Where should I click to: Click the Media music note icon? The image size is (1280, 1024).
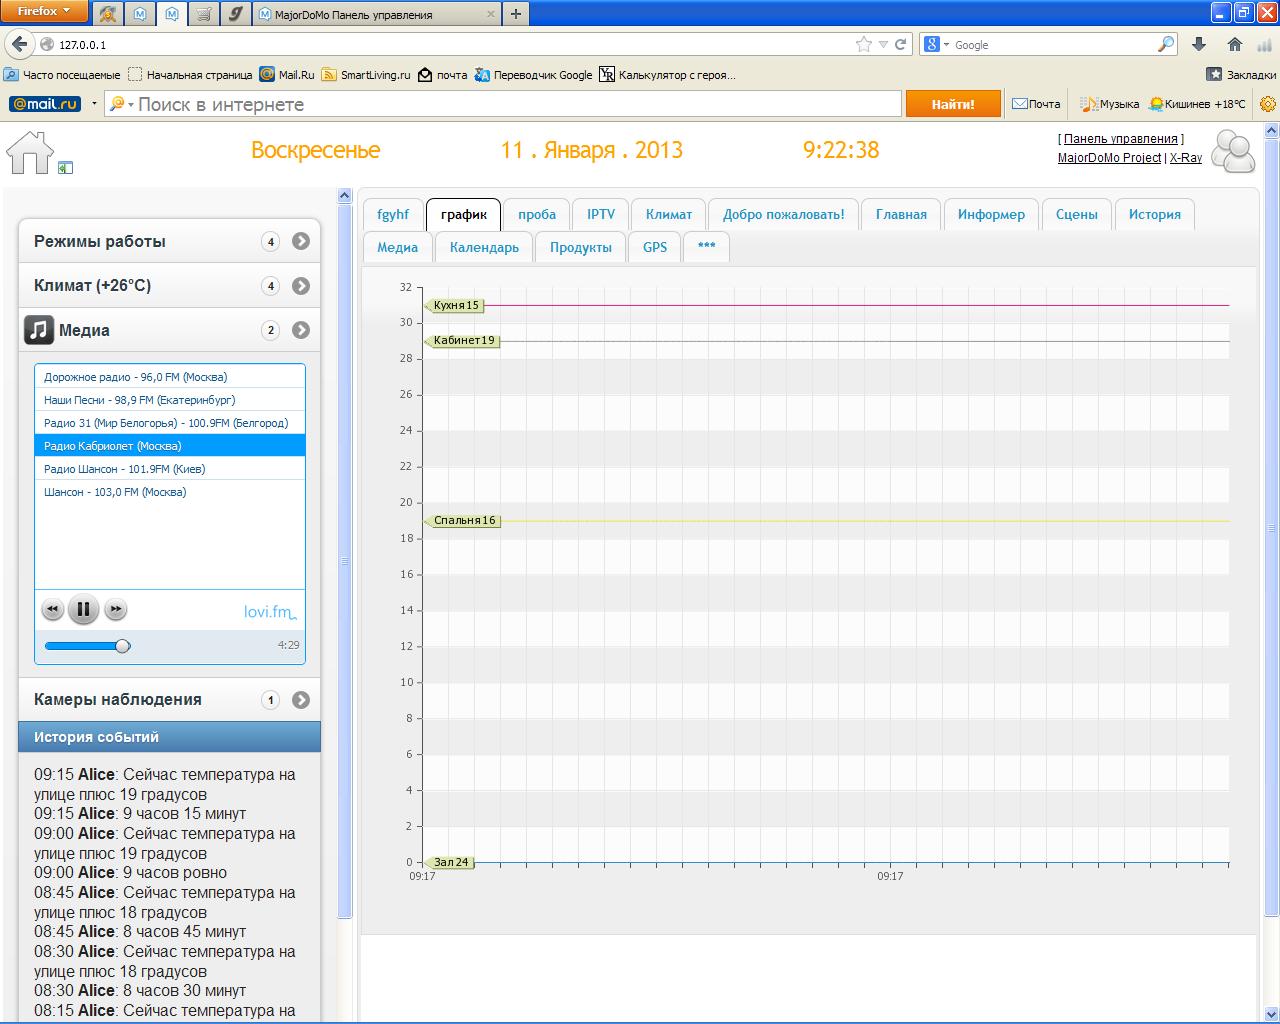(x=39, y=330)
